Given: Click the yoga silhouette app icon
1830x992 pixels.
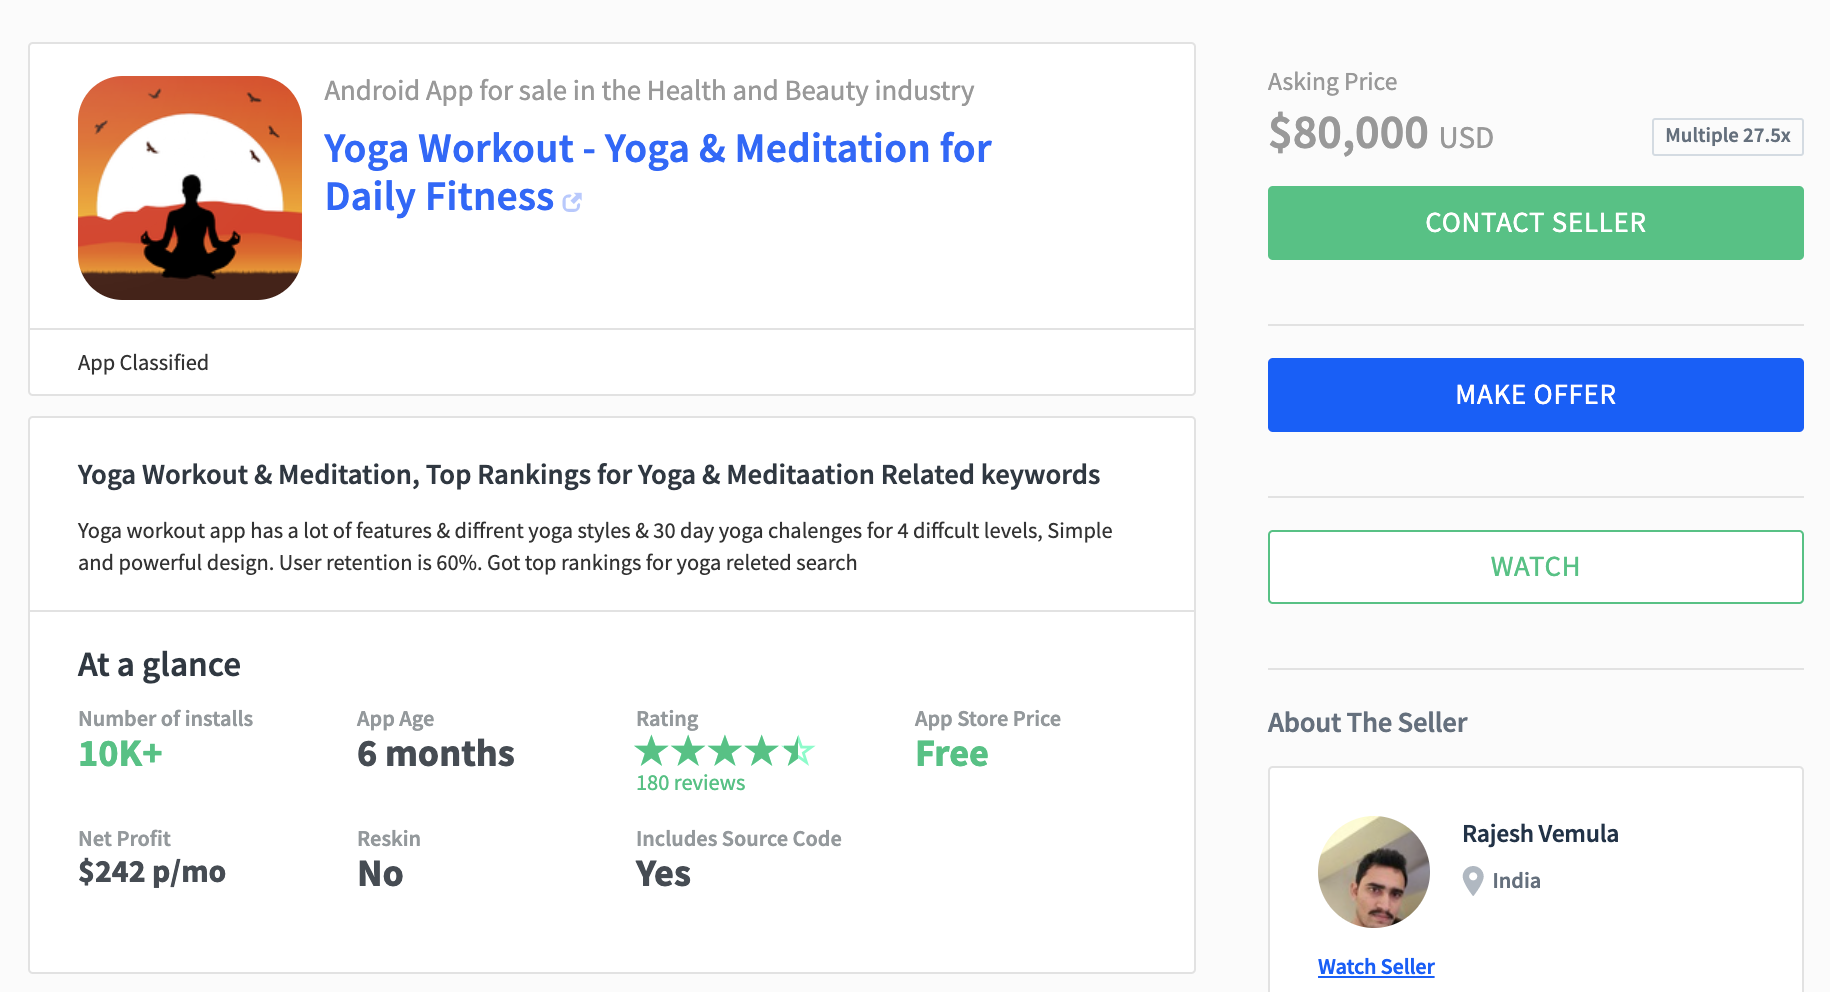Looking at the screenshot, I should point(190,188).
